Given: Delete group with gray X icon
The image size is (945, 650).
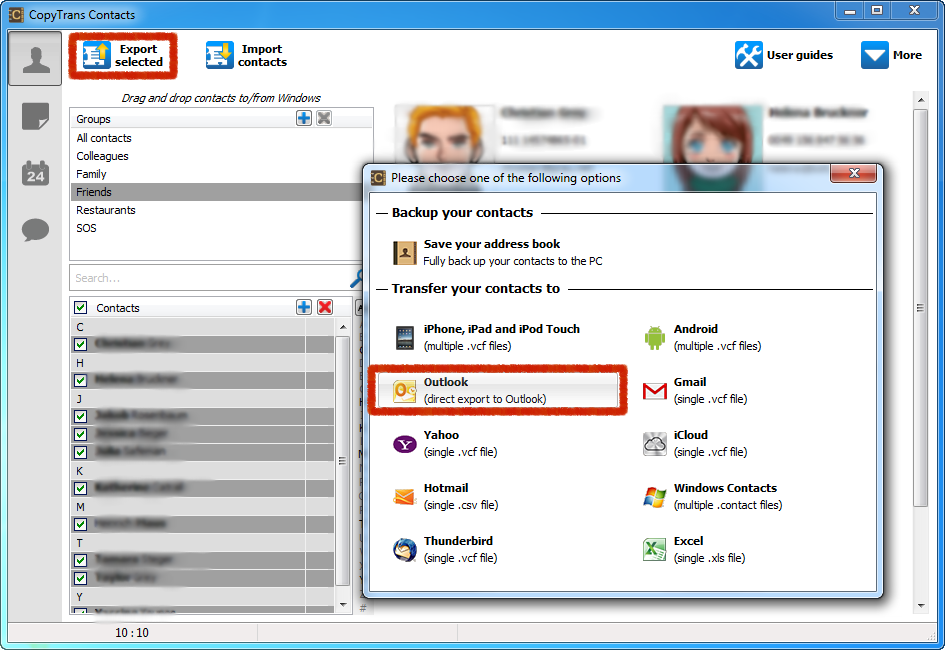Looking at the screenshot, I should pyautogui.click(x=324, y=118).
